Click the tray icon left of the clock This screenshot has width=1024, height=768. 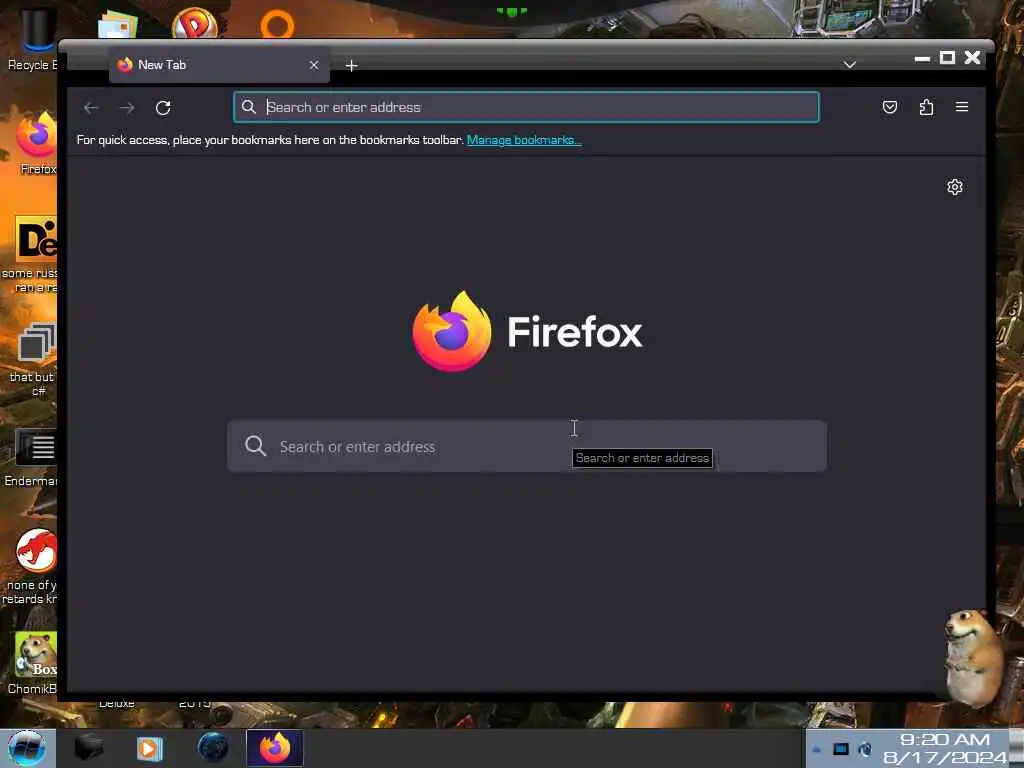point(865,749)
